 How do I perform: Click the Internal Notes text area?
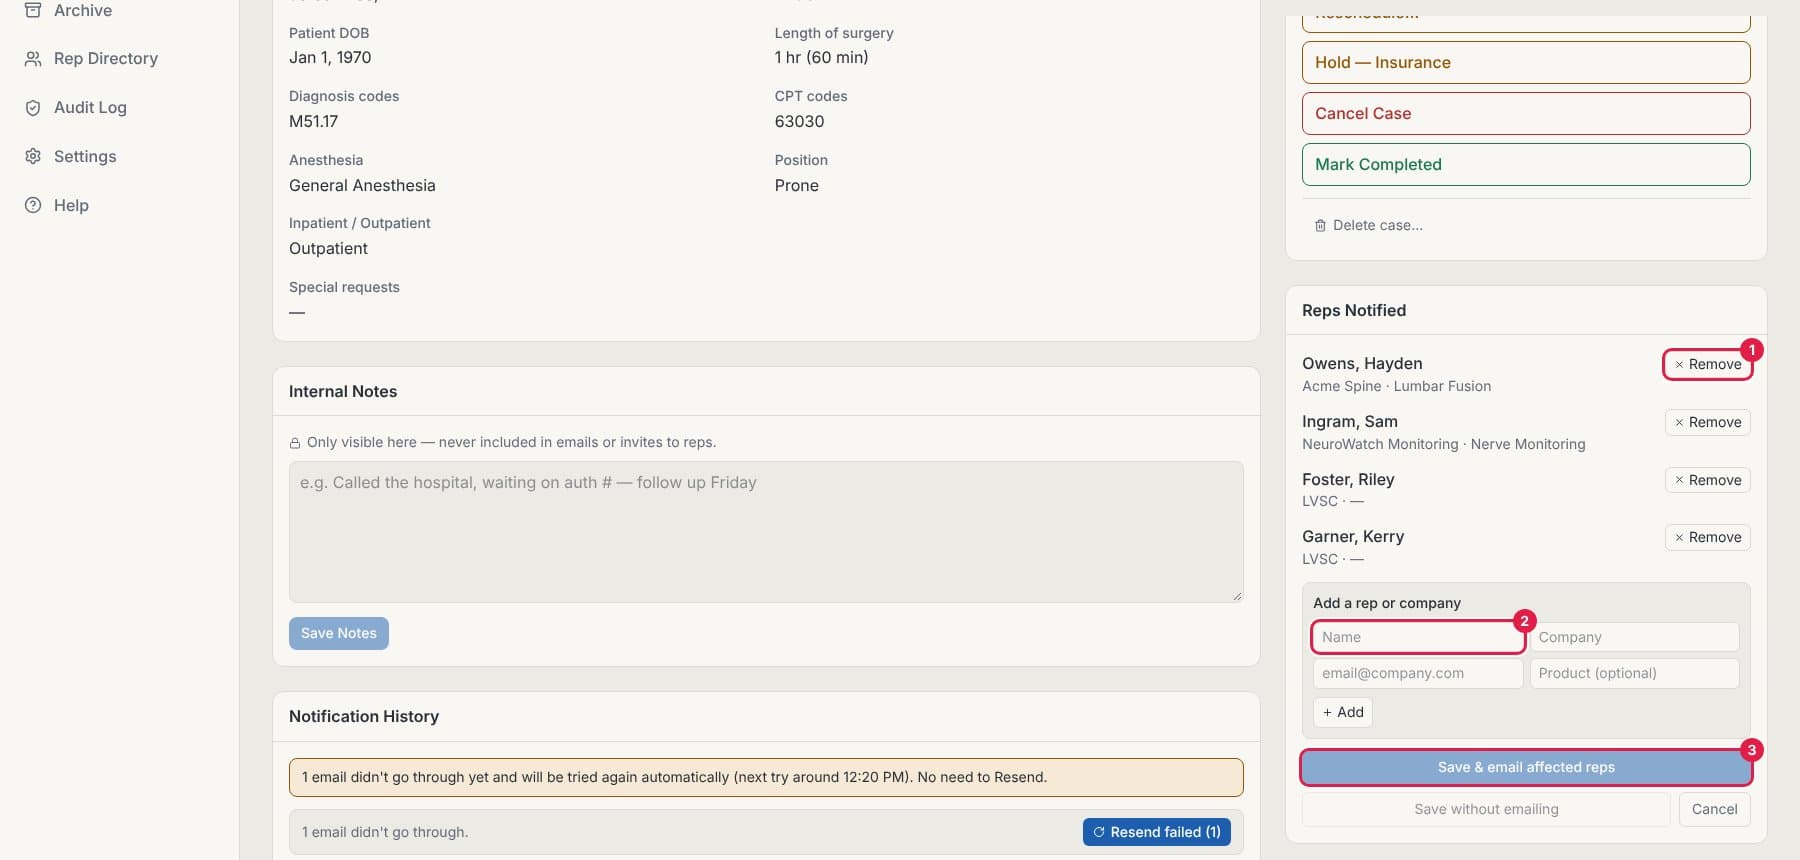766,532
